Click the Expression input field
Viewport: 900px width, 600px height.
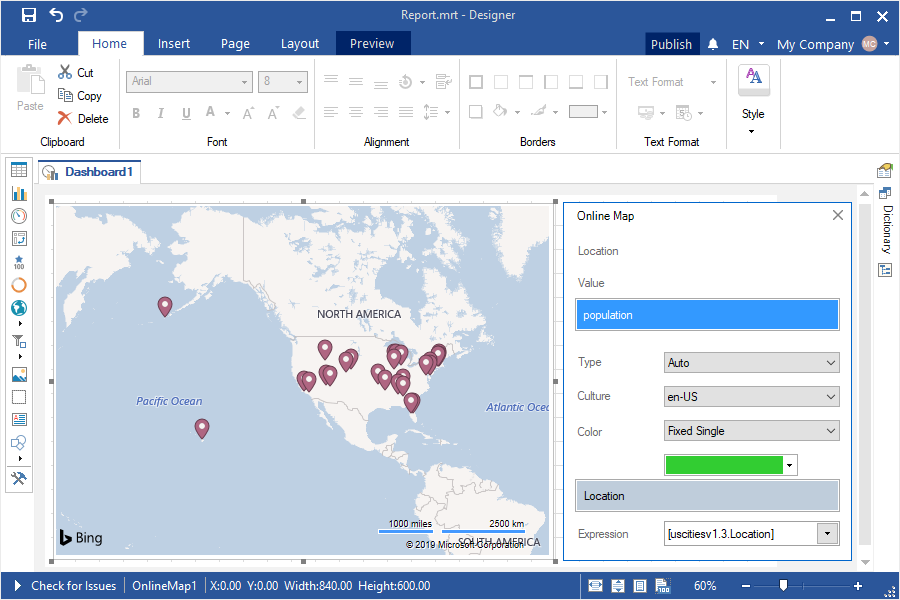[740, 533]
